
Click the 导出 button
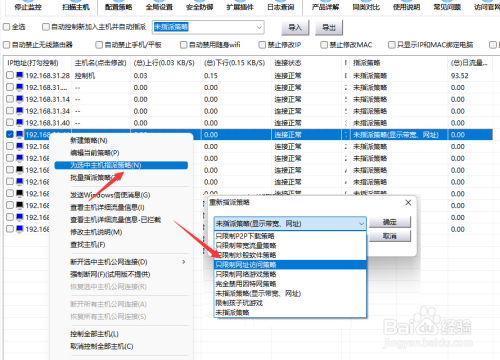click(329, 27)
